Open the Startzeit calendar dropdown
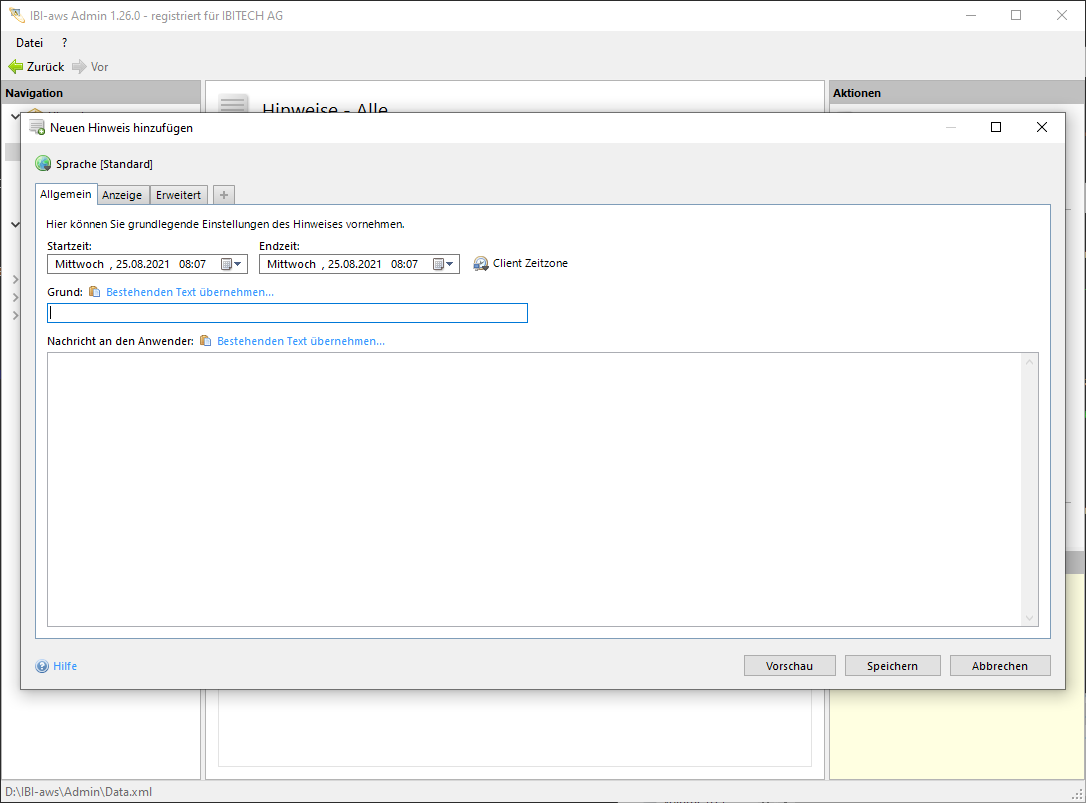The width and height of the screenshot is (1086, 803). click(232, 264)
